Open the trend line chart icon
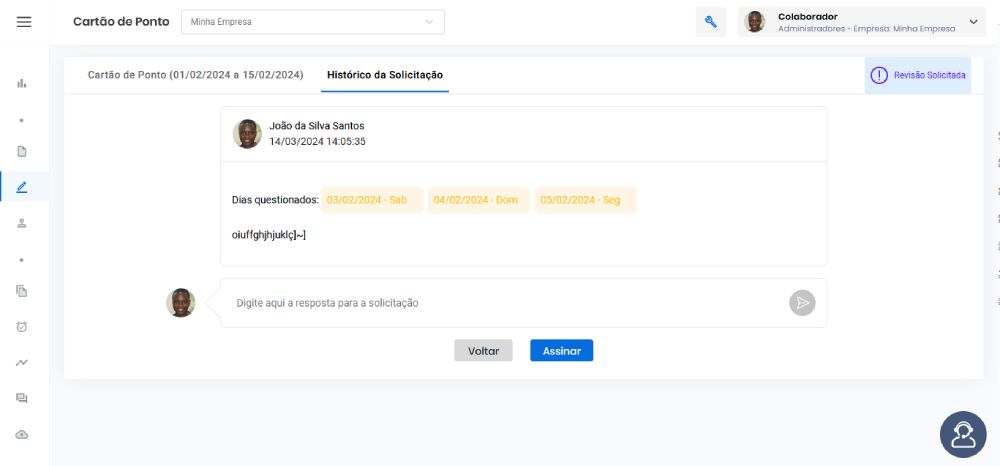Viewport: 1000px width, 466px height. pos(22,363)
